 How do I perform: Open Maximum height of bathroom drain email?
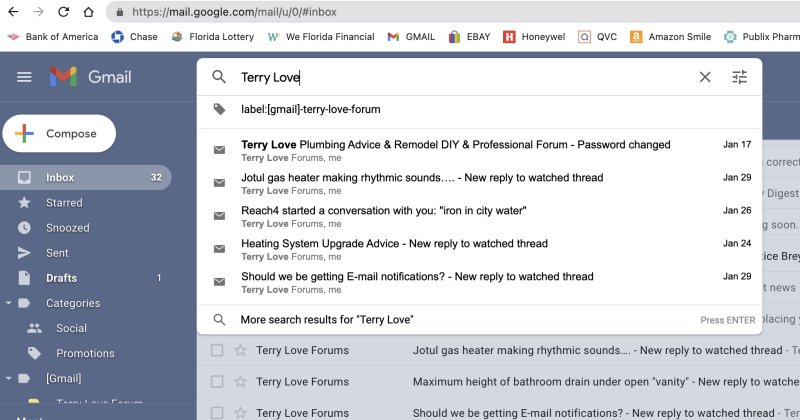point(499,382)
